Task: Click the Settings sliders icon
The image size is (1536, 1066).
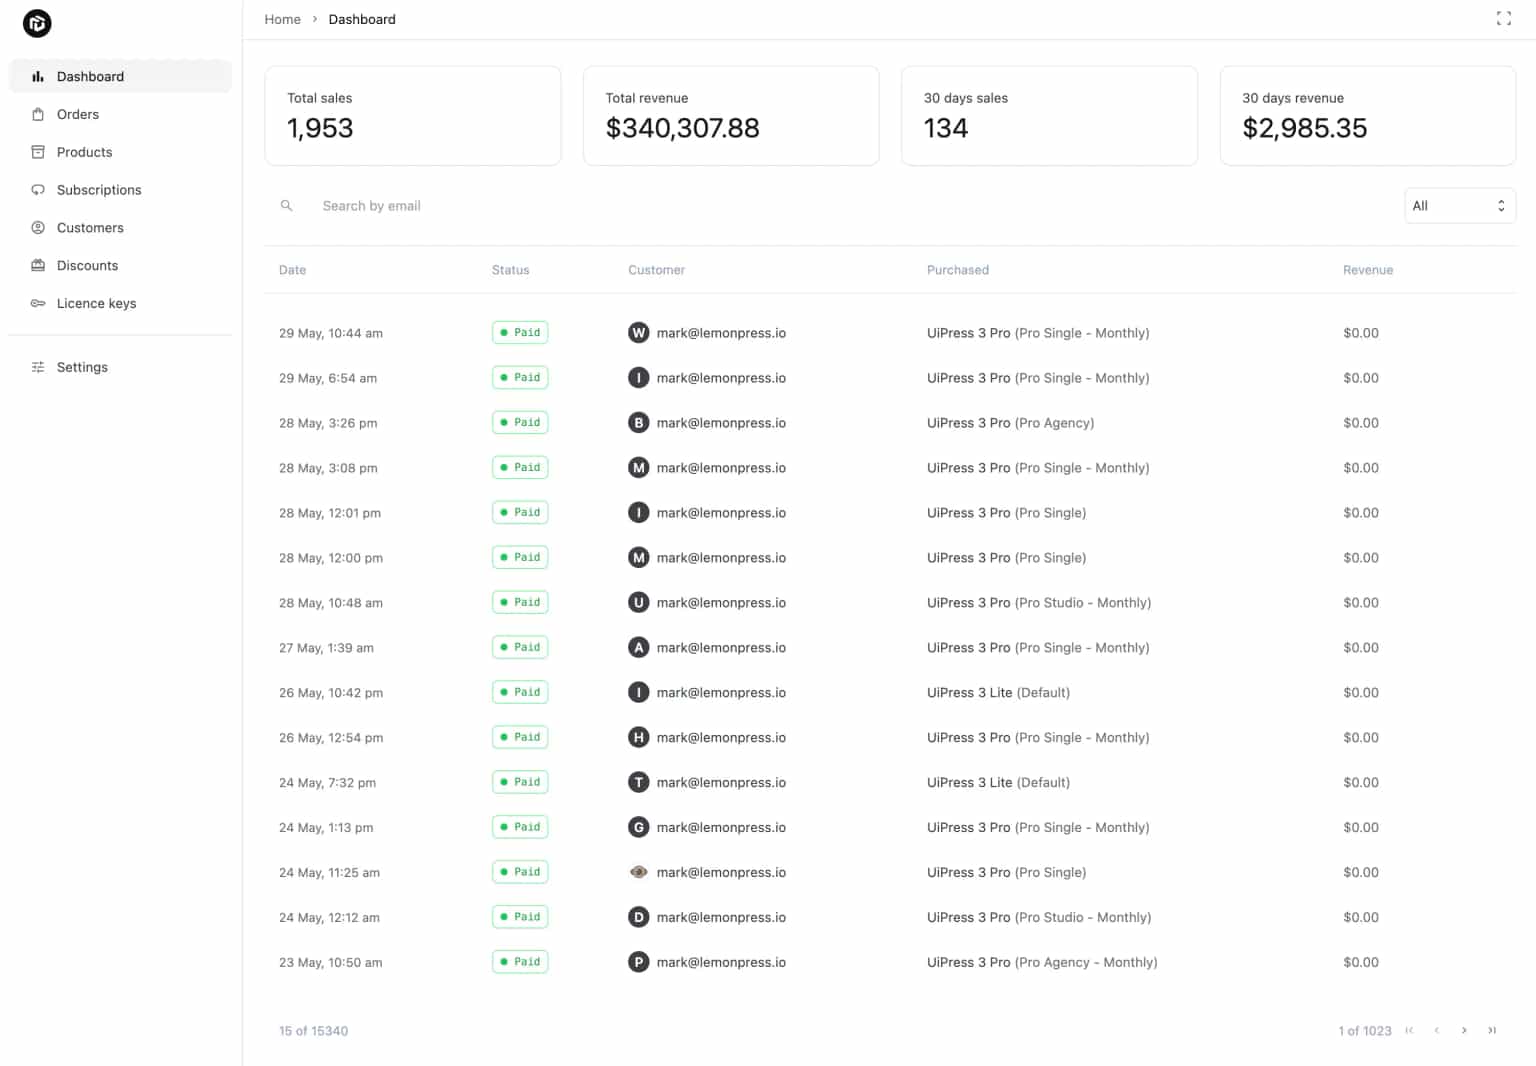Action: coord(38,368)
